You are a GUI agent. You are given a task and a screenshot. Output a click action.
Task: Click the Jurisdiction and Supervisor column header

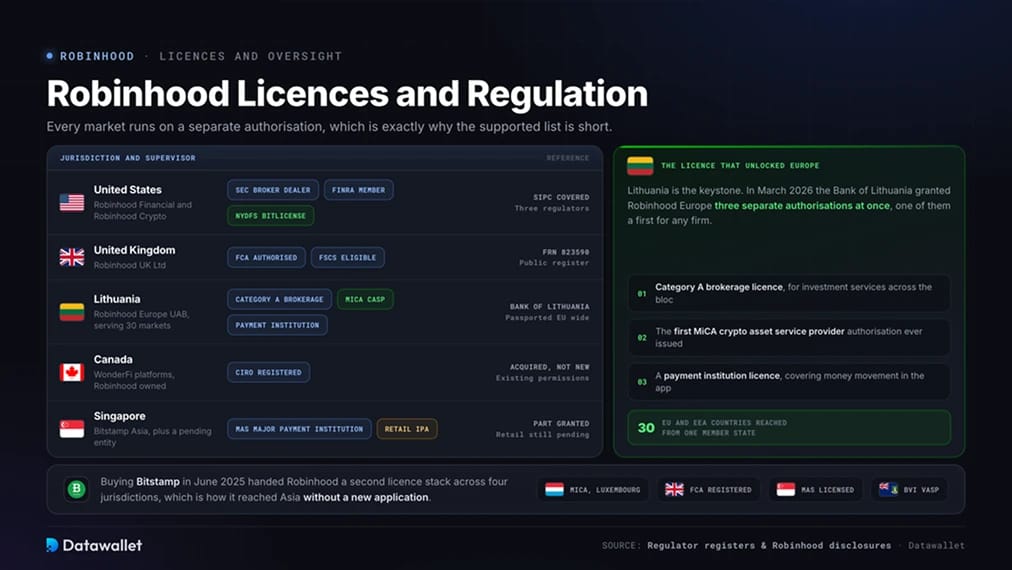pyautogui.click(x=128, y=158)
